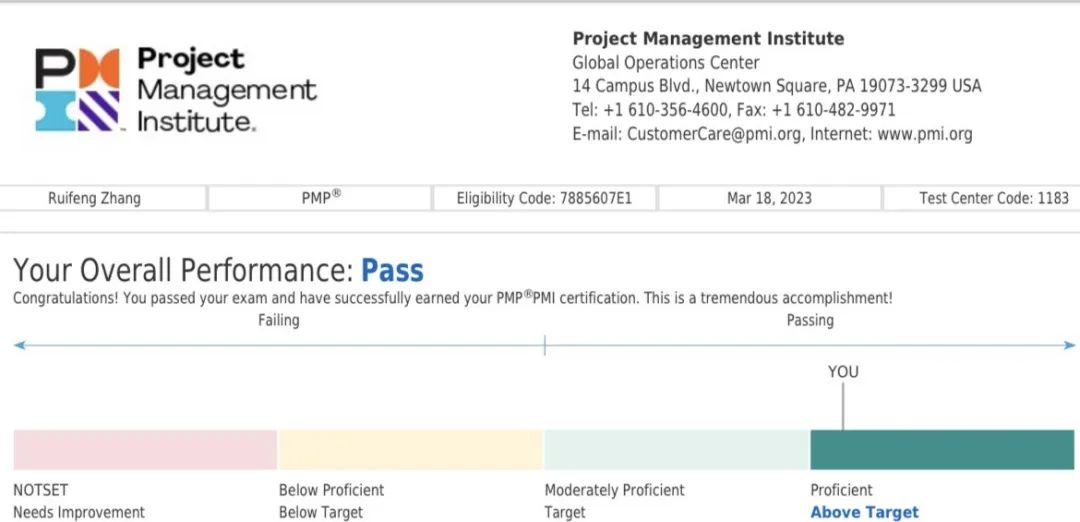Select the Ruifeng Zhang name cell
The image size is (1080, 522).
103,198
